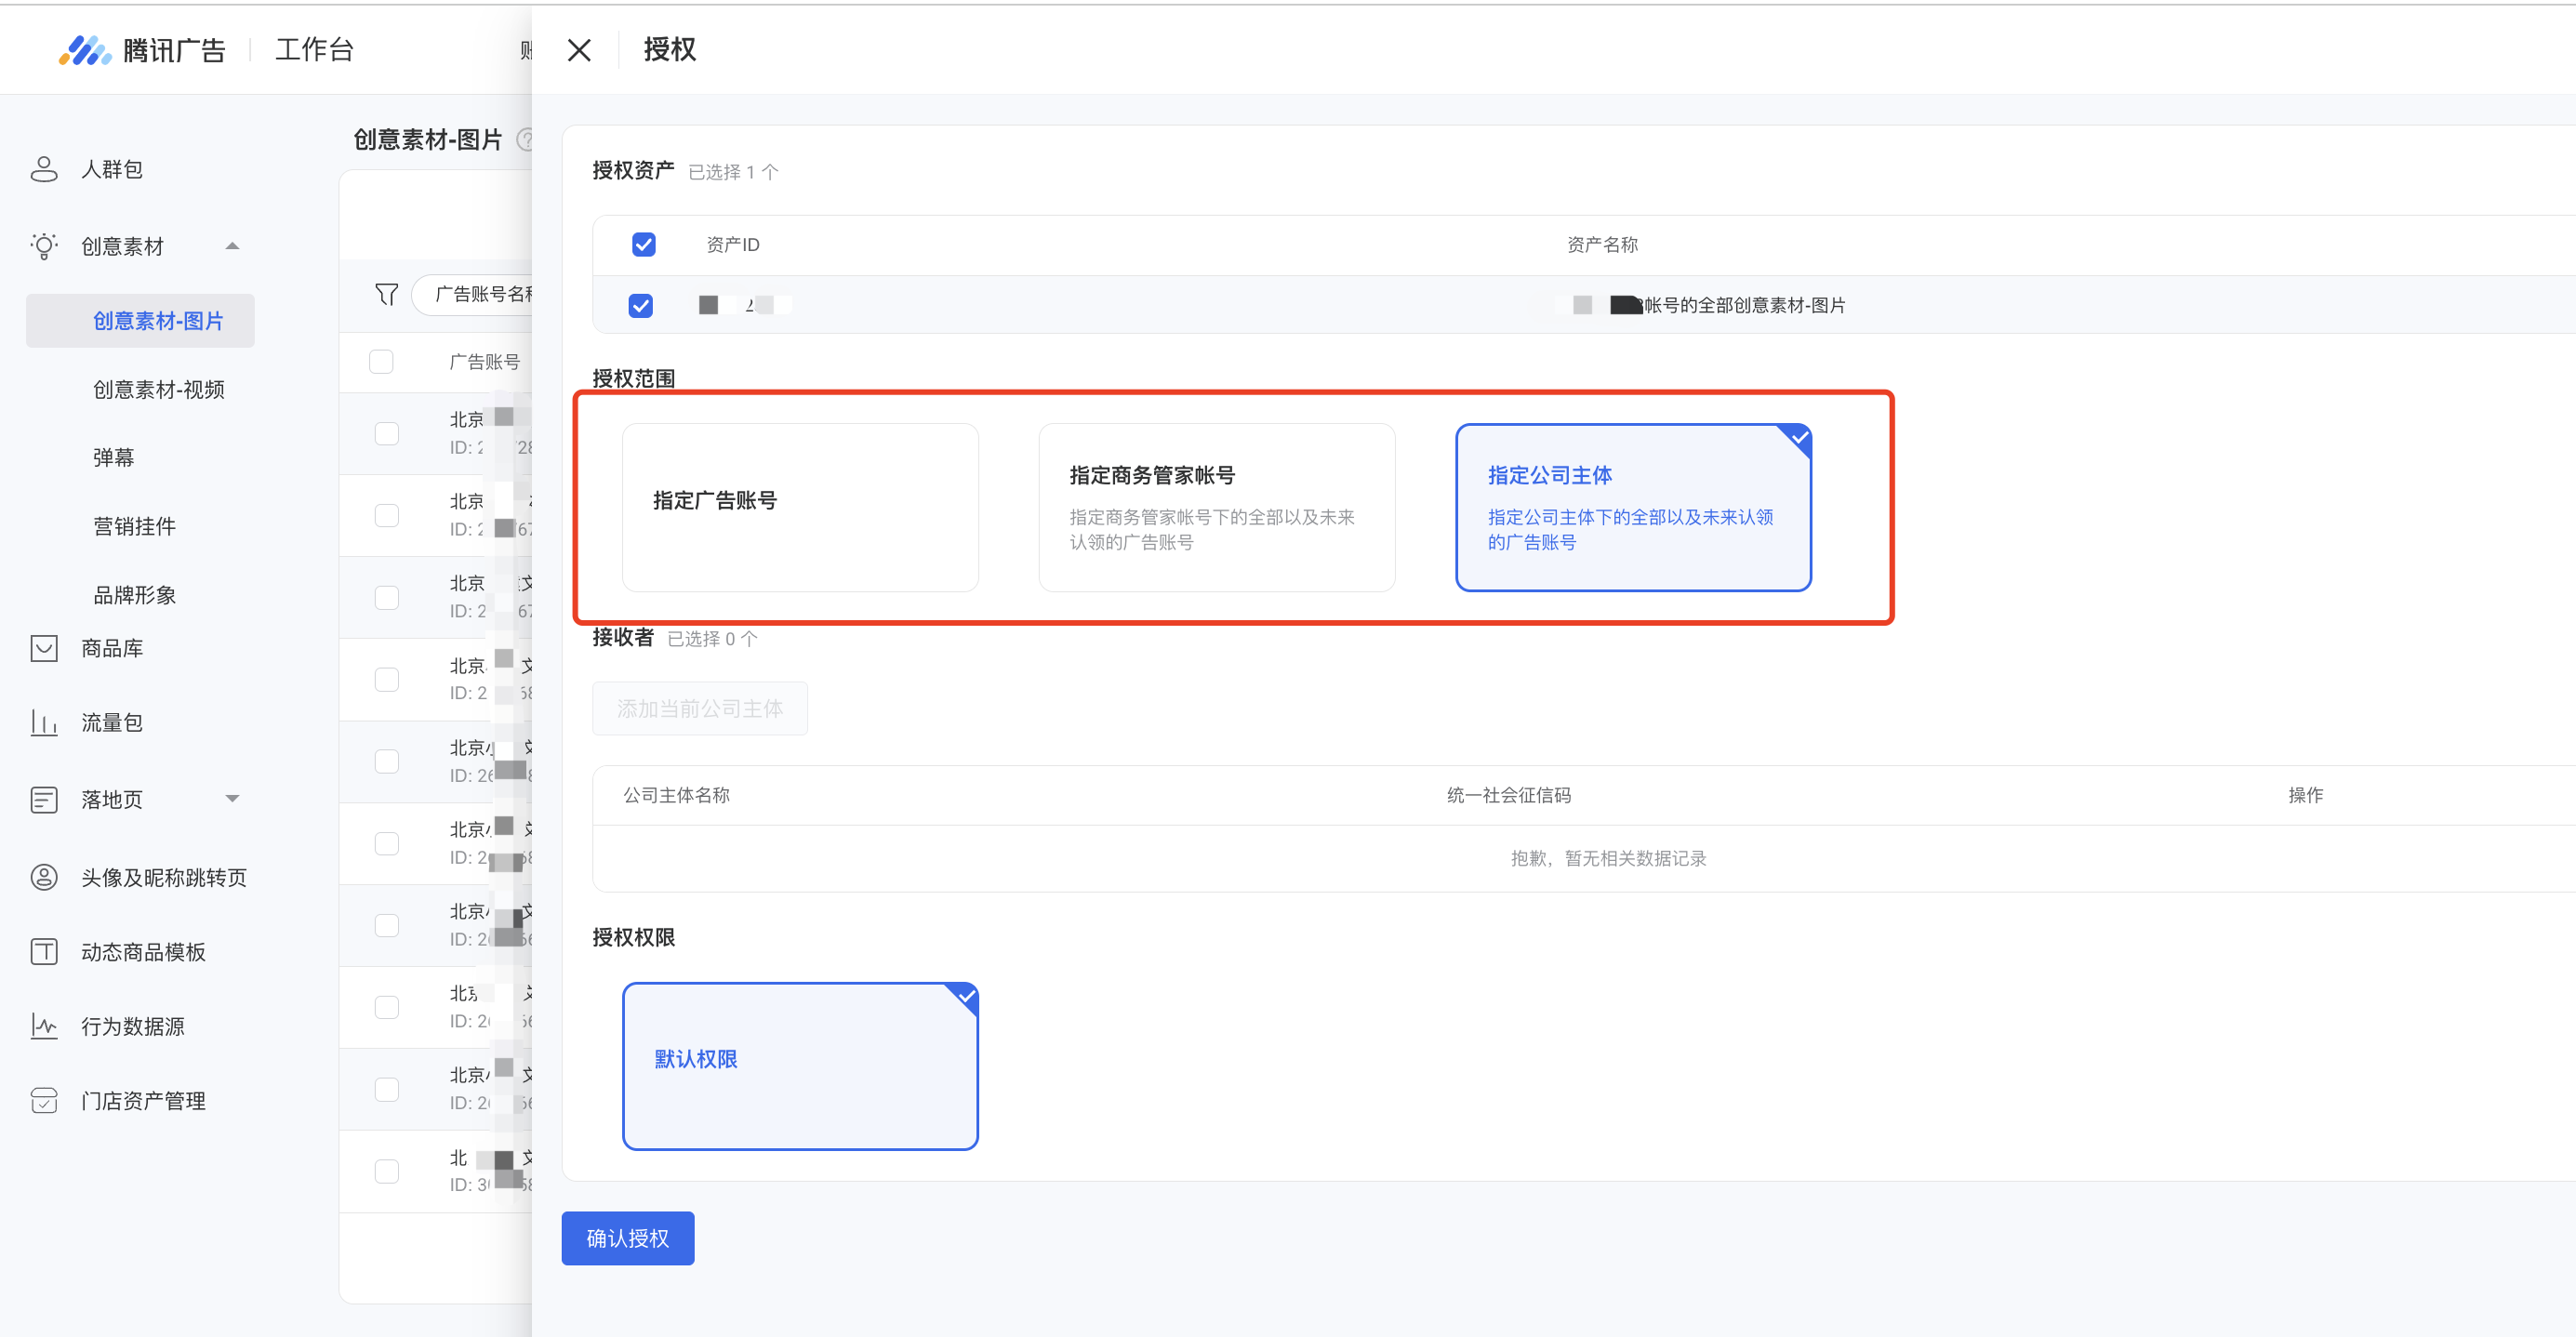2576x1337 pixels.
Task: Select the 指定广告账号 scope card
Action: 800,507
